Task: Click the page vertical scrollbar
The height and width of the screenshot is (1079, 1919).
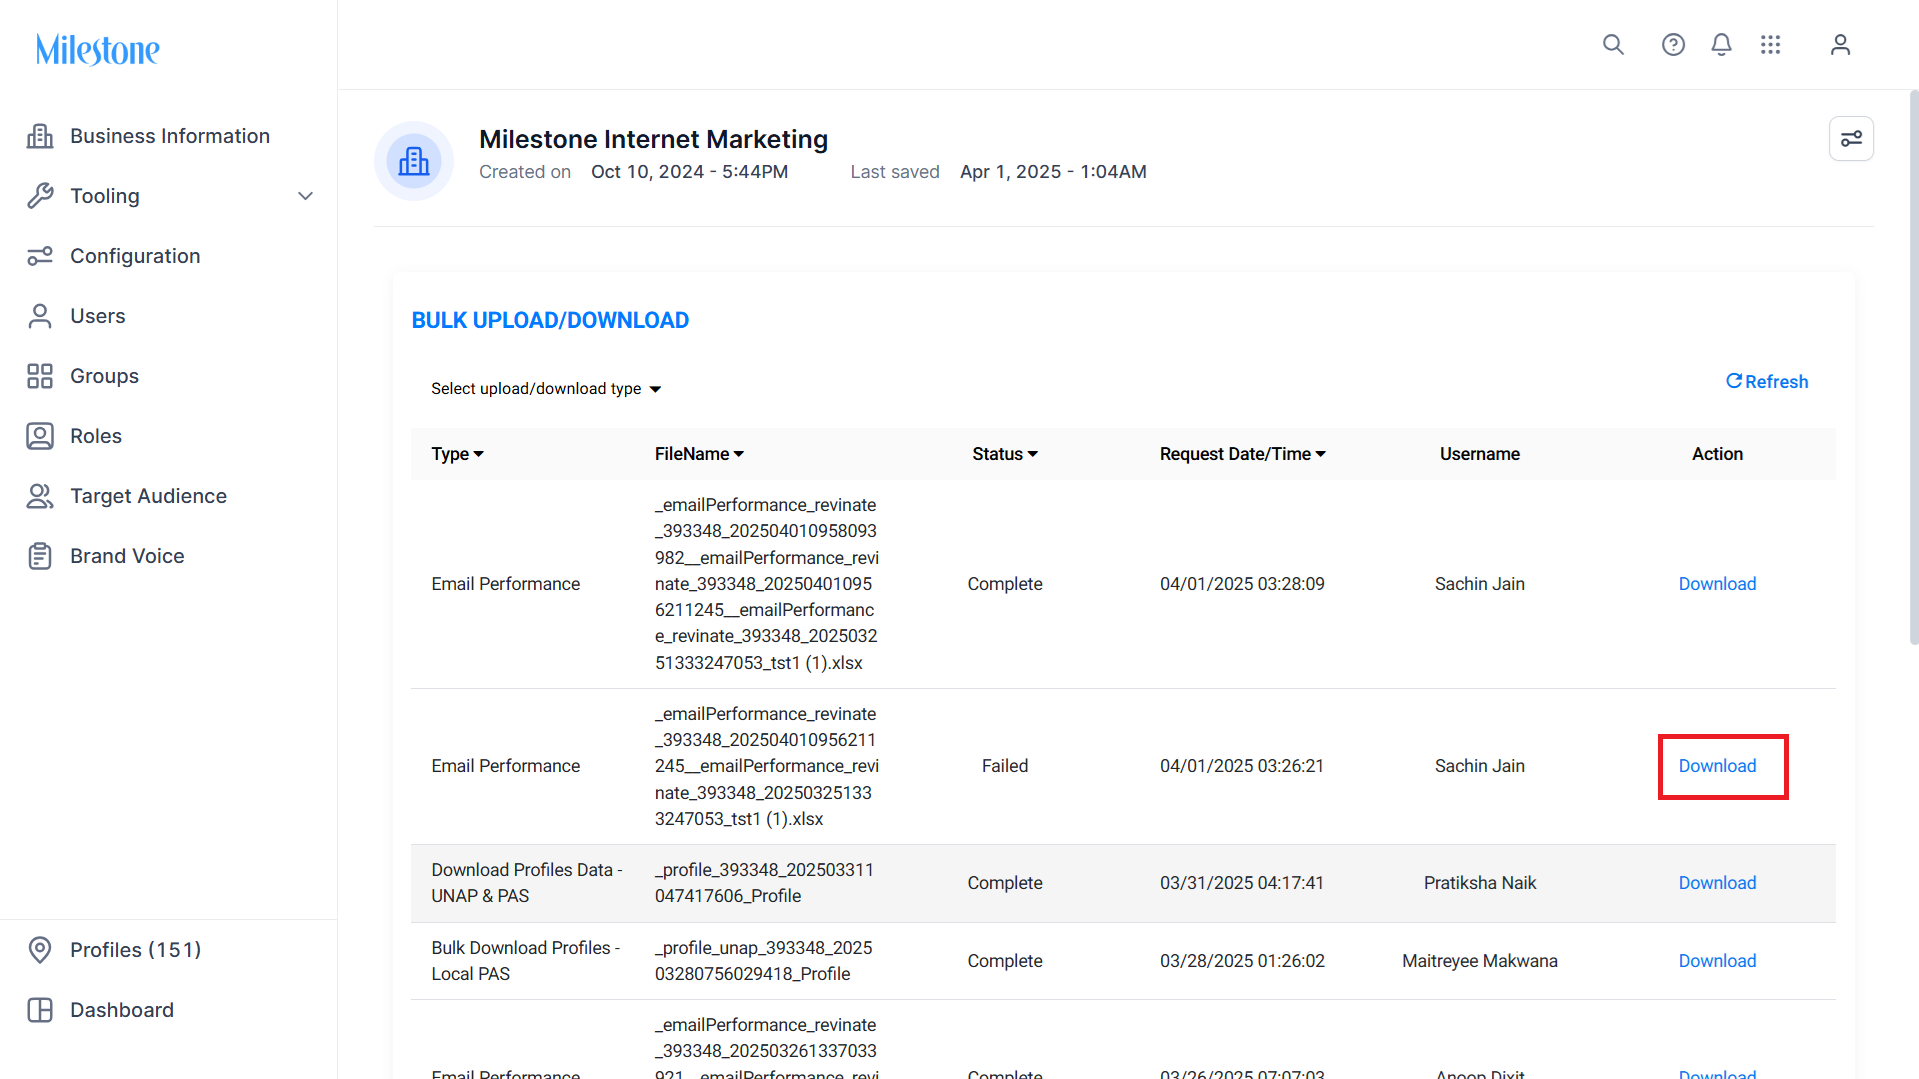Action: 1913,367
